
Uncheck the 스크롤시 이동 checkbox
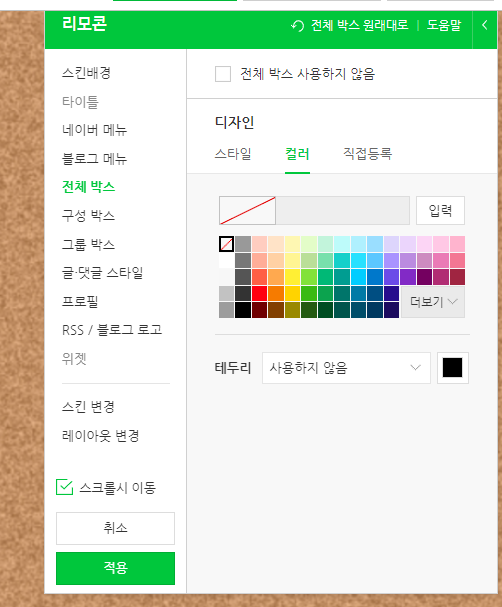(64, 487)
